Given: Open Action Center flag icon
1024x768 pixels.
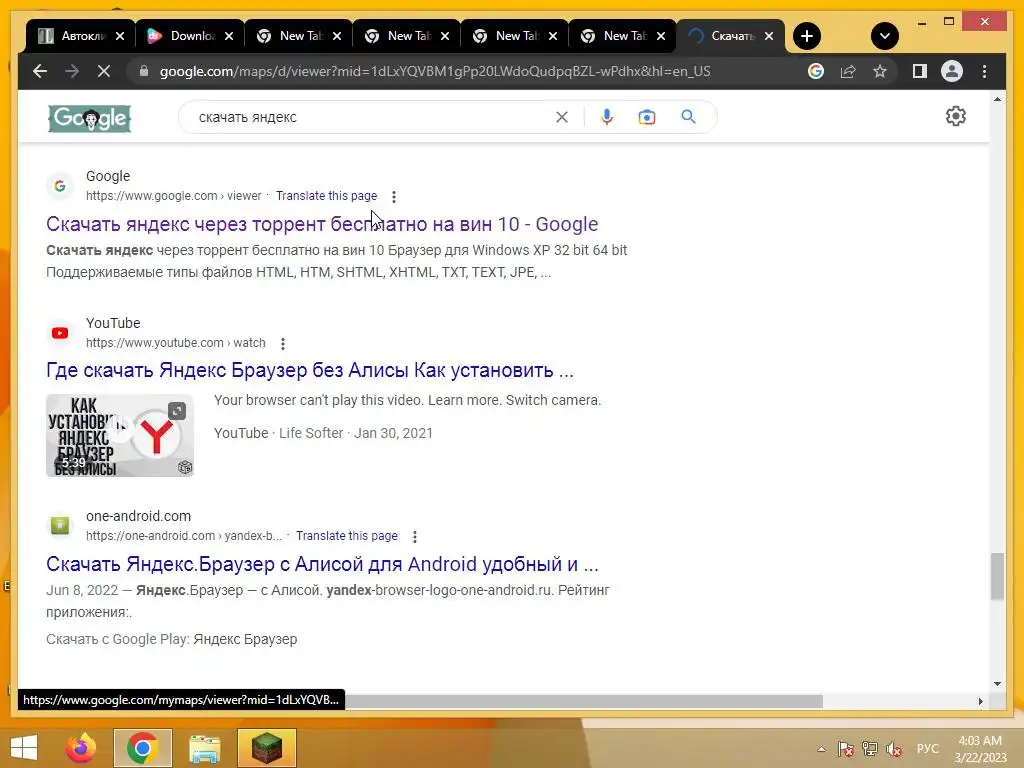Looking at the screenshot, I should click(x=845, y=749).
